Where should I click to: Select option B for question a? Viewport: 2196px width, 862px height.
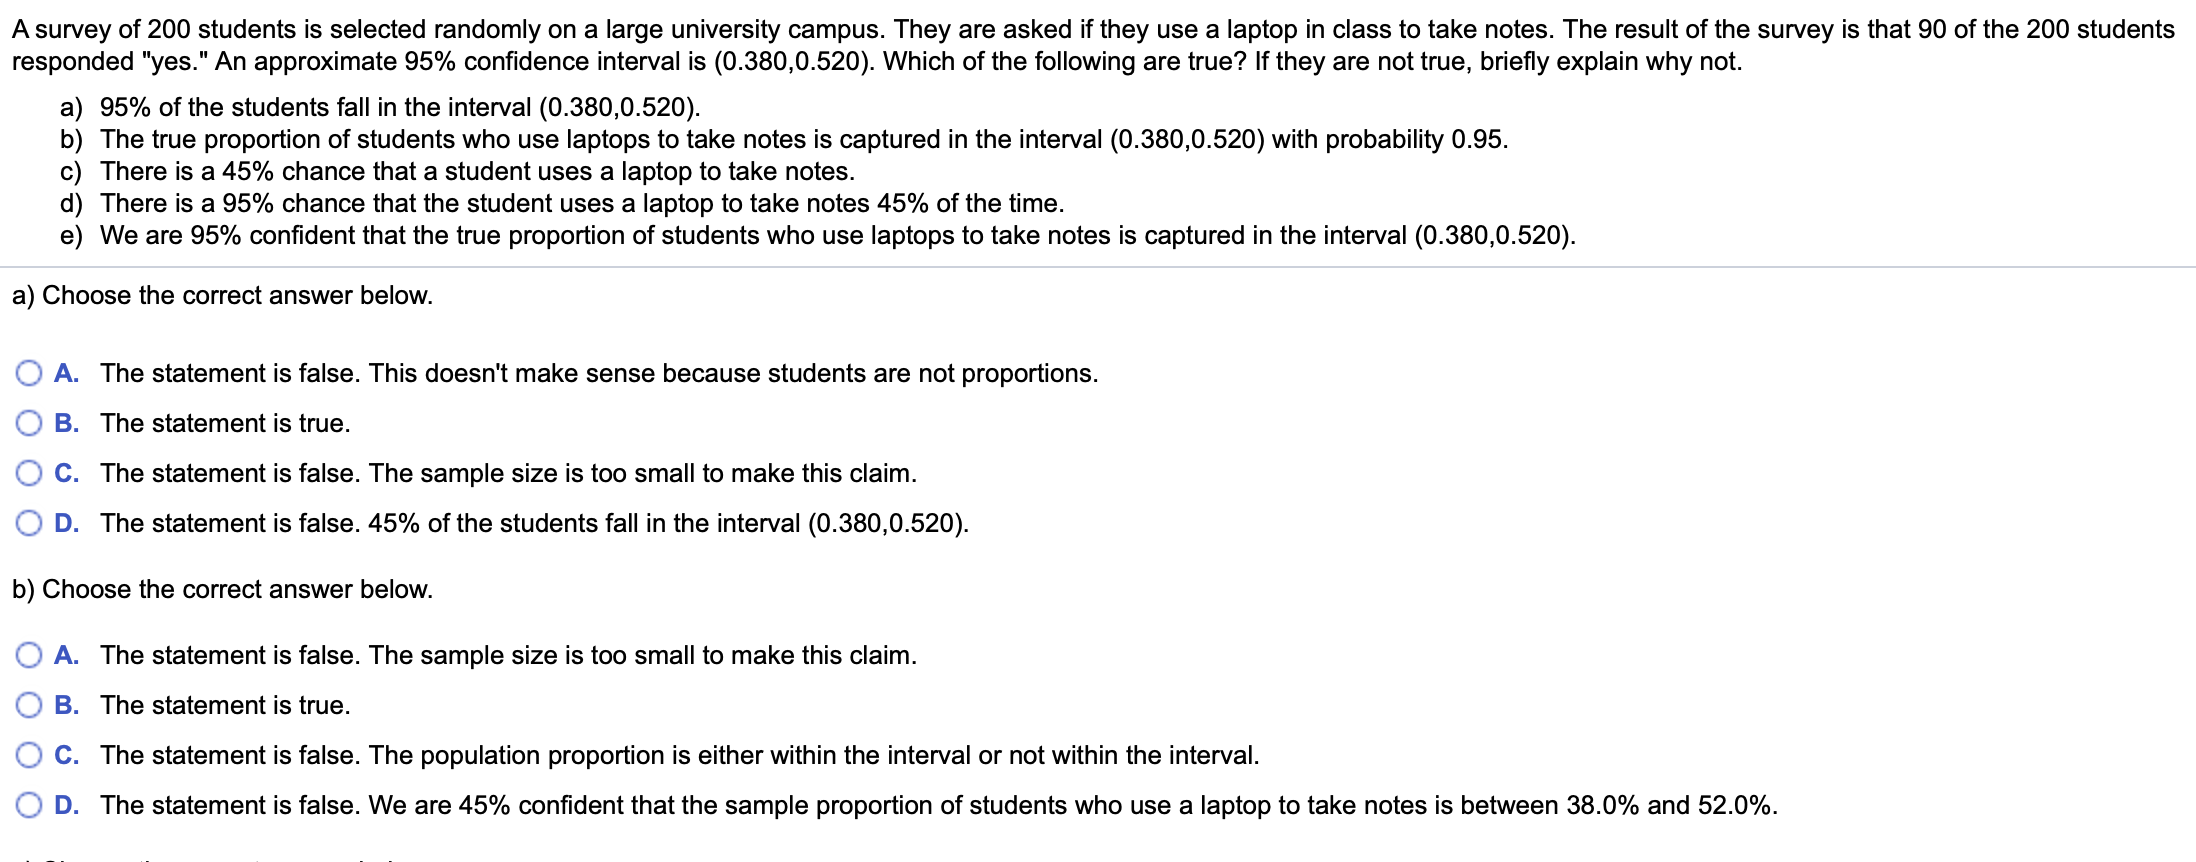click(x=29, y=423)
